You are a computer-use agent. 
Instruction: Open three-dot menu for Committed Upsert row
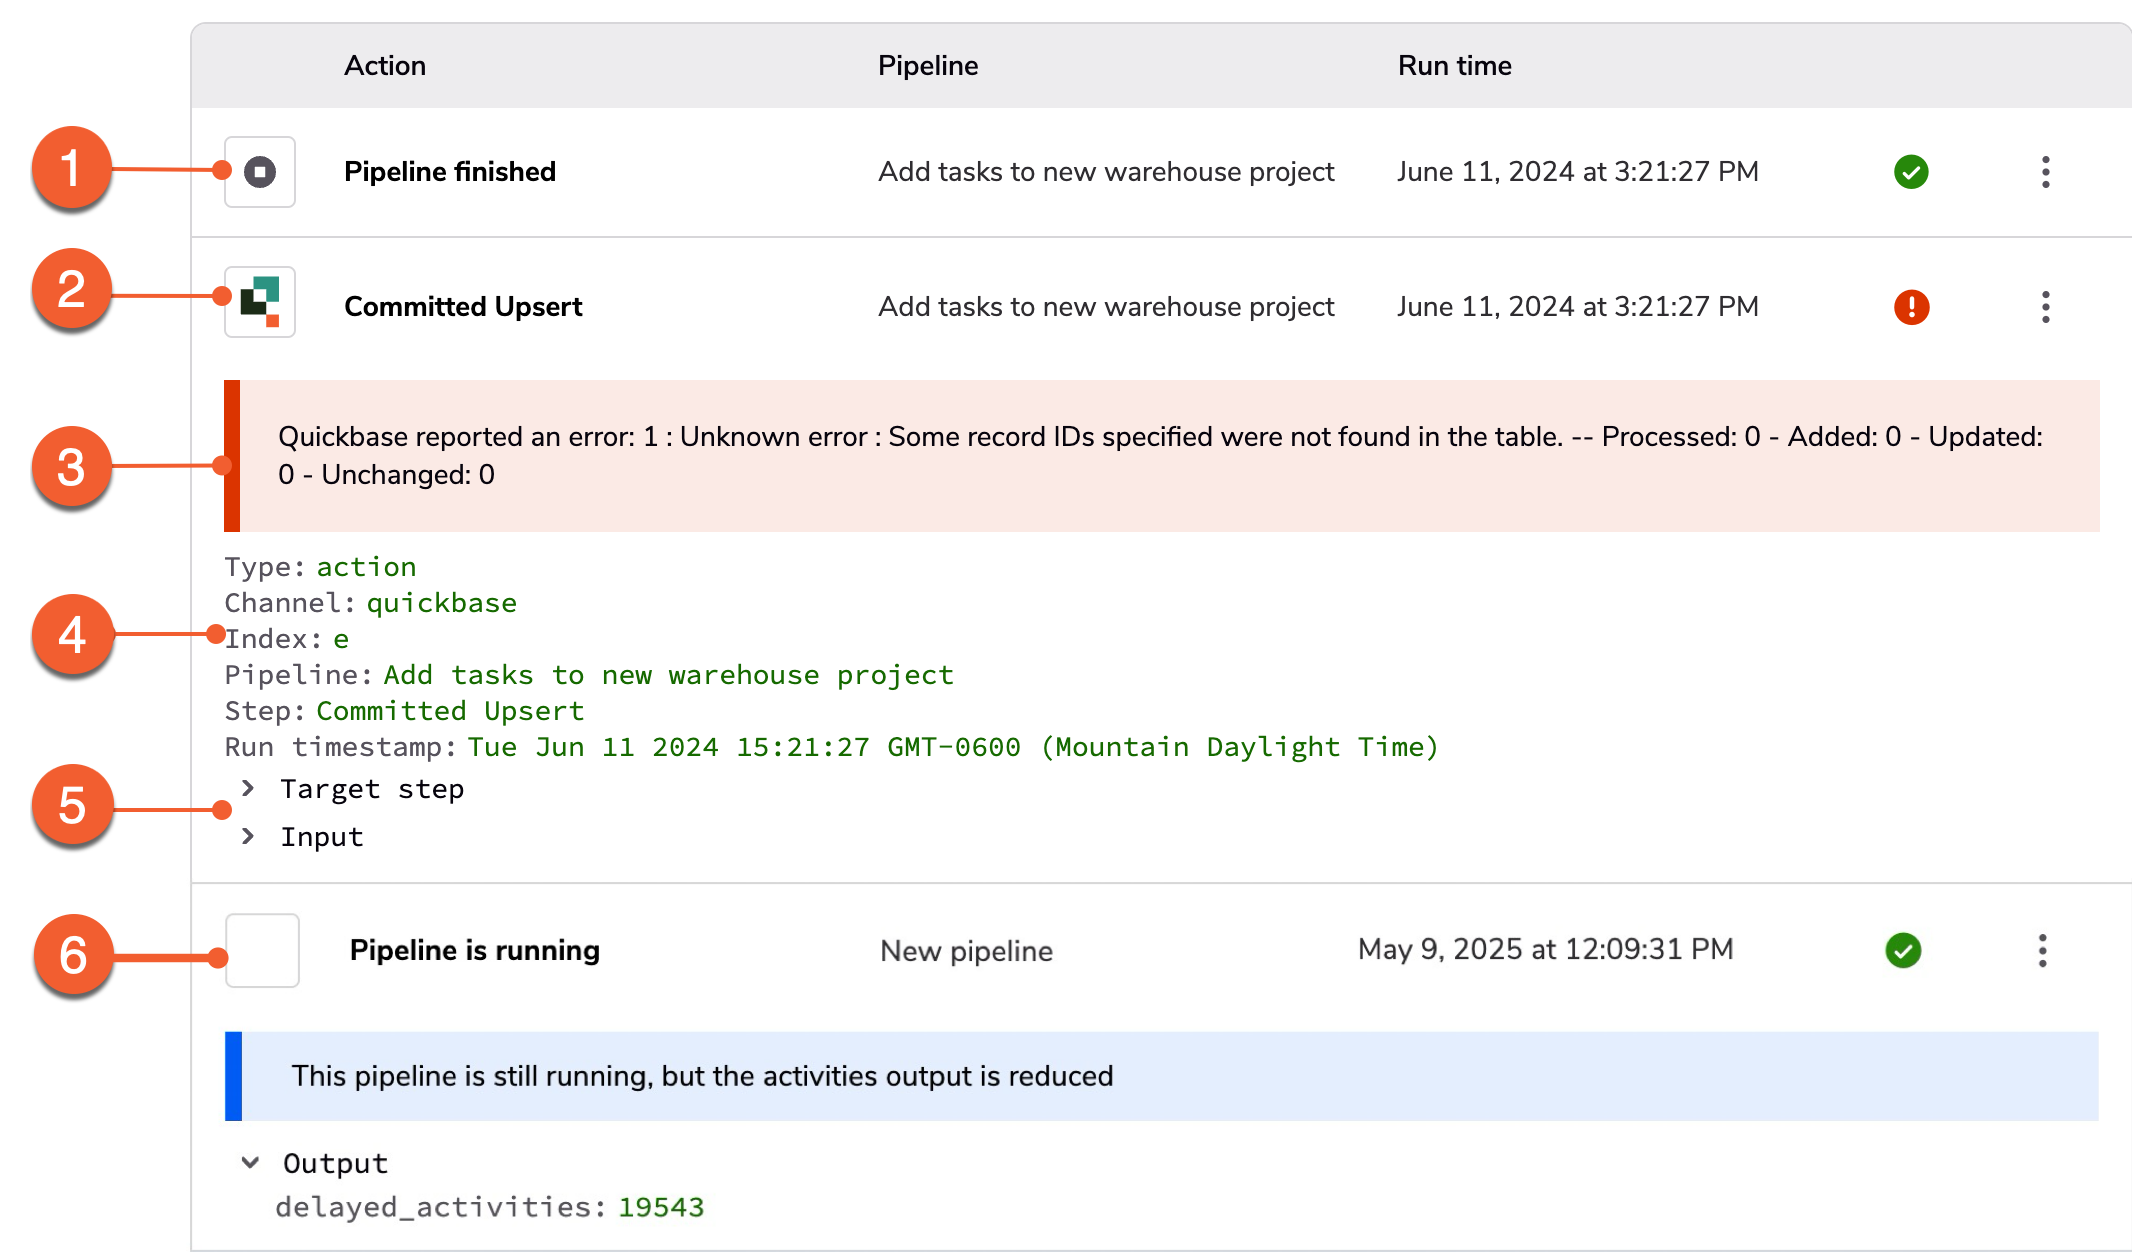[x=2046, y=307]
